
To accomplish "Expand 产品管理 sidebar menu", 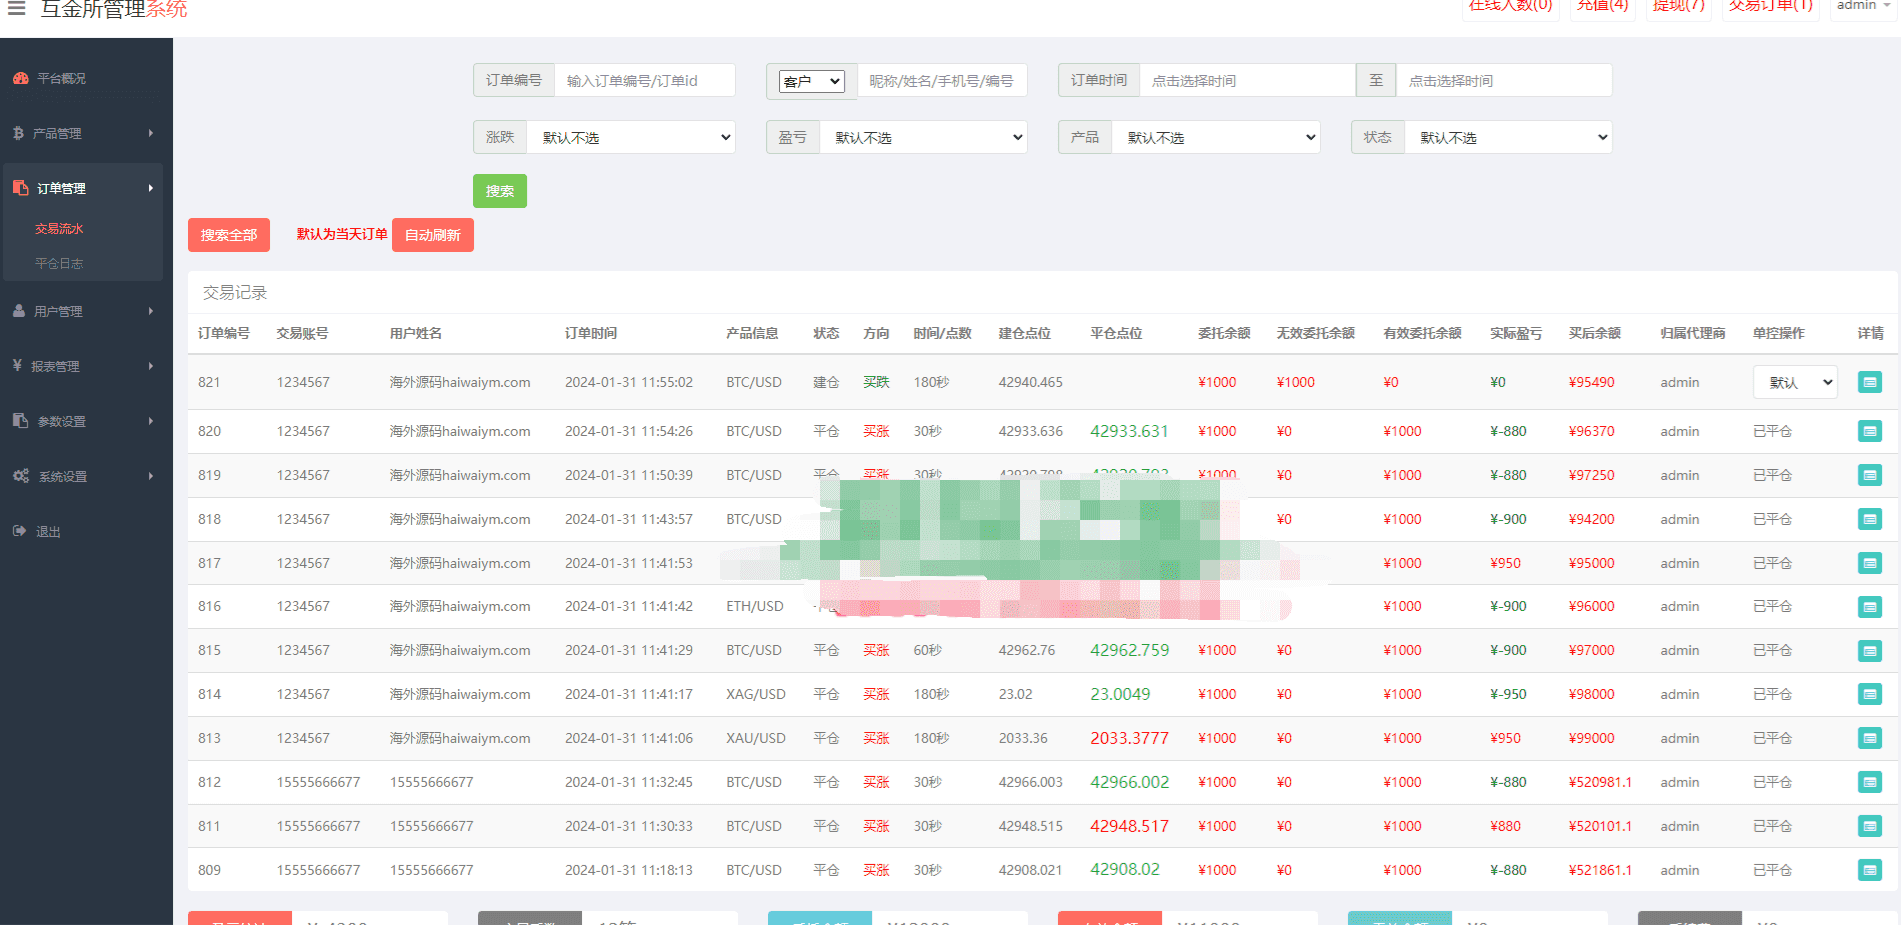I will [86, 133].
